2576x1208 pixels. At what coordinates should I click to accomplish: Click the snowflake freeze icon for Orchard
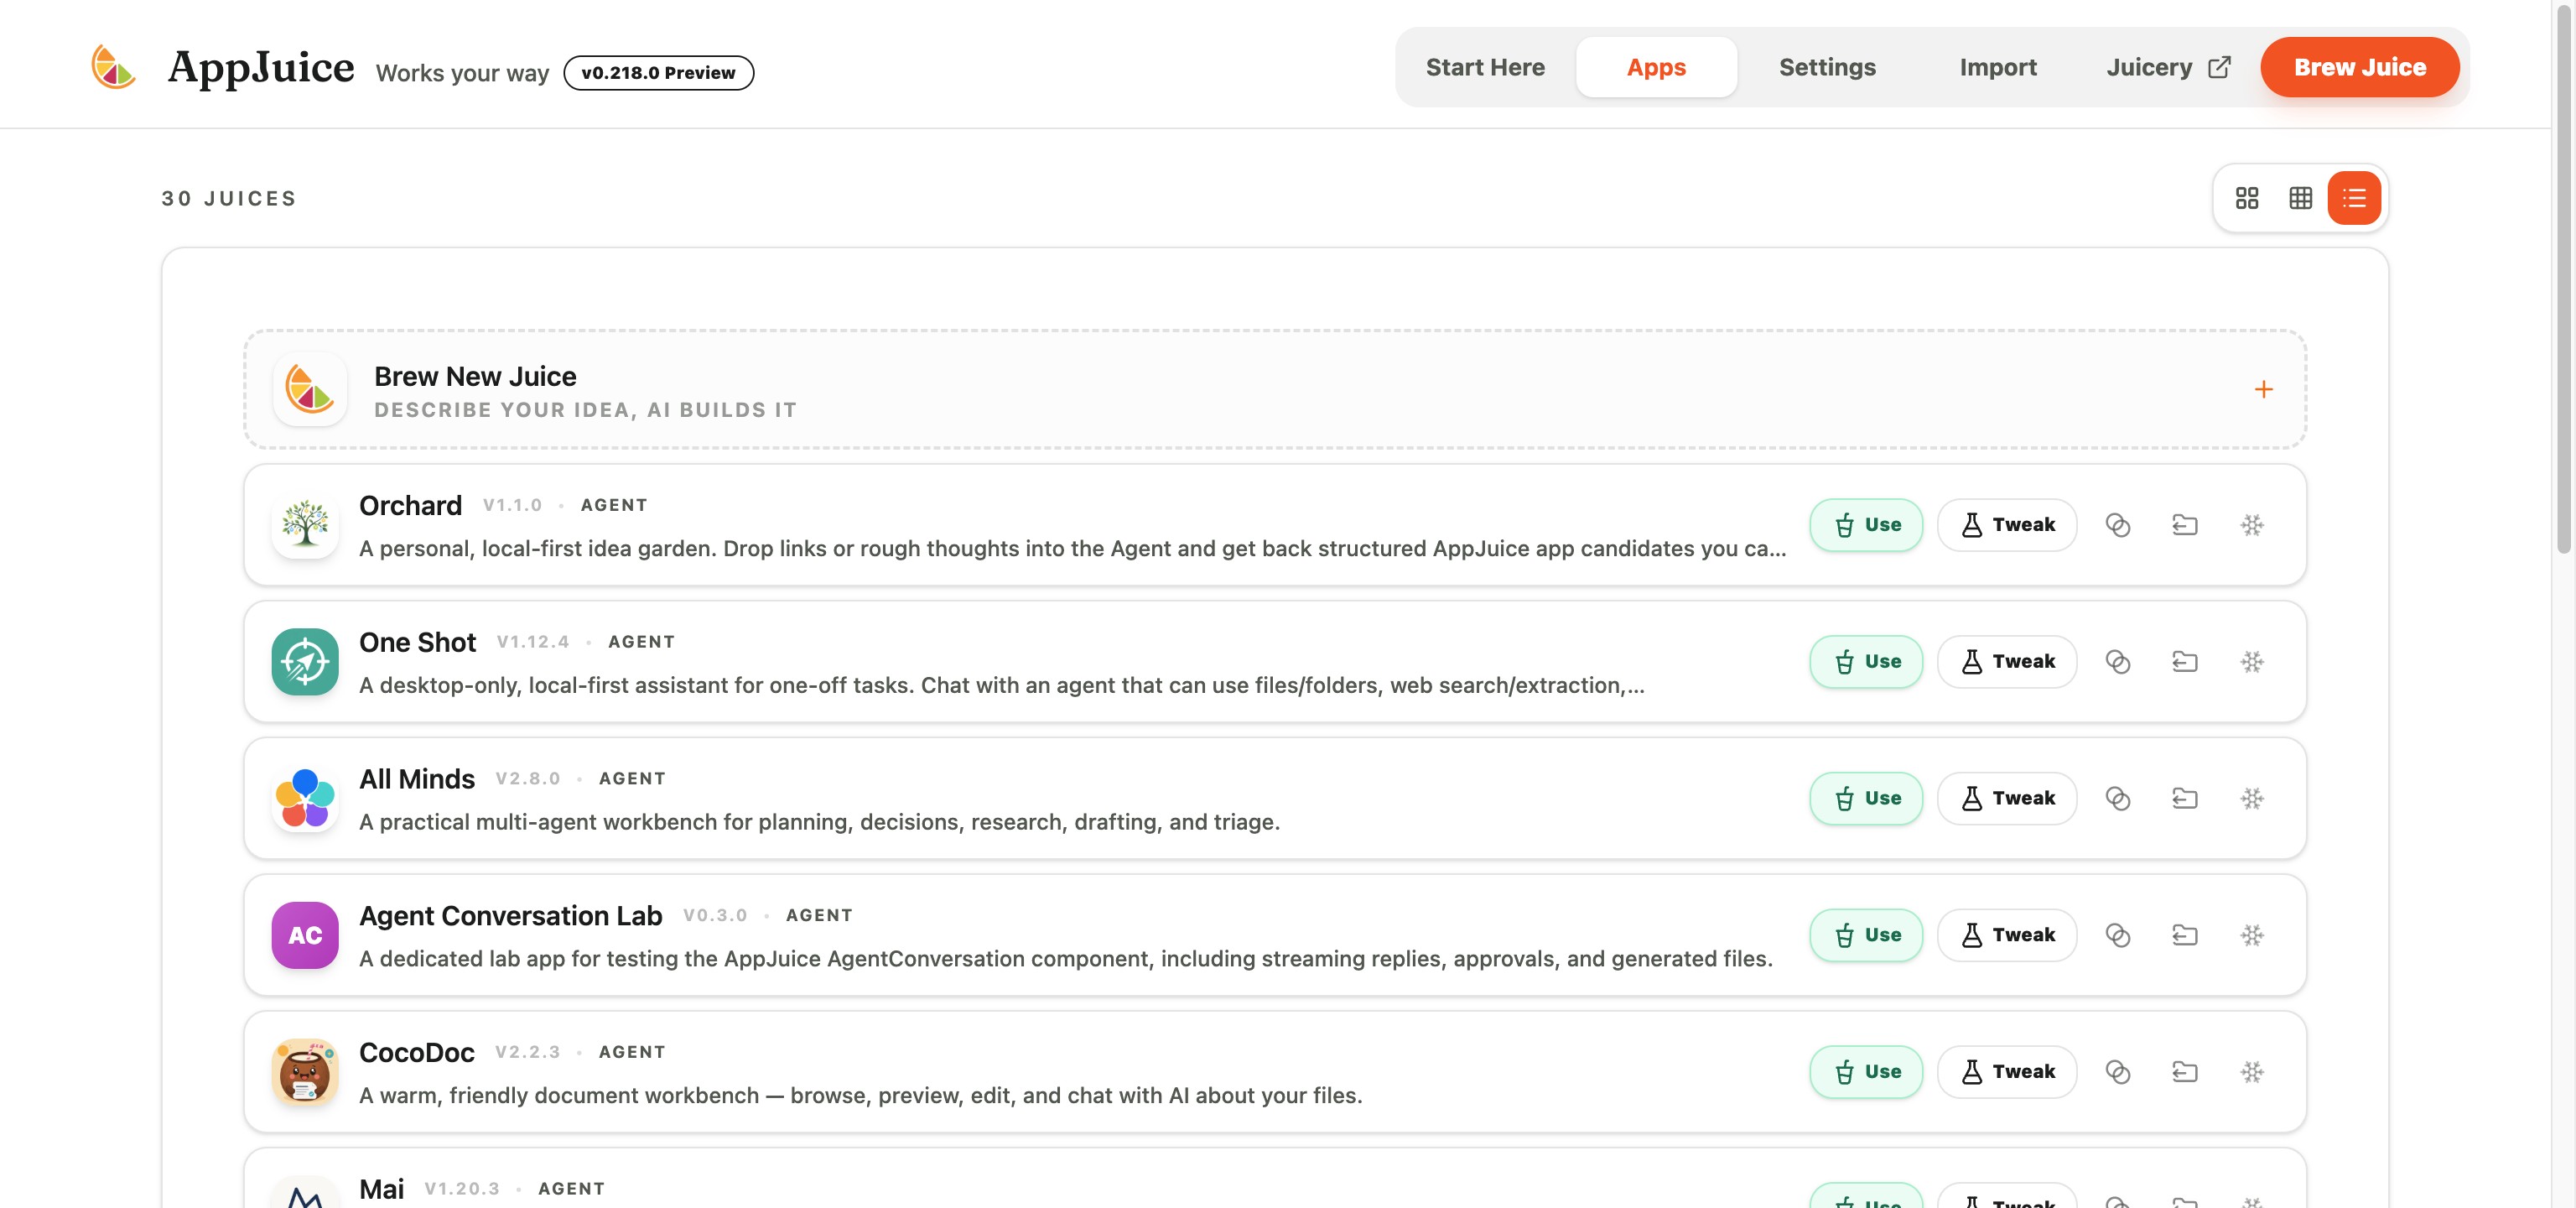pos(2251,525)
